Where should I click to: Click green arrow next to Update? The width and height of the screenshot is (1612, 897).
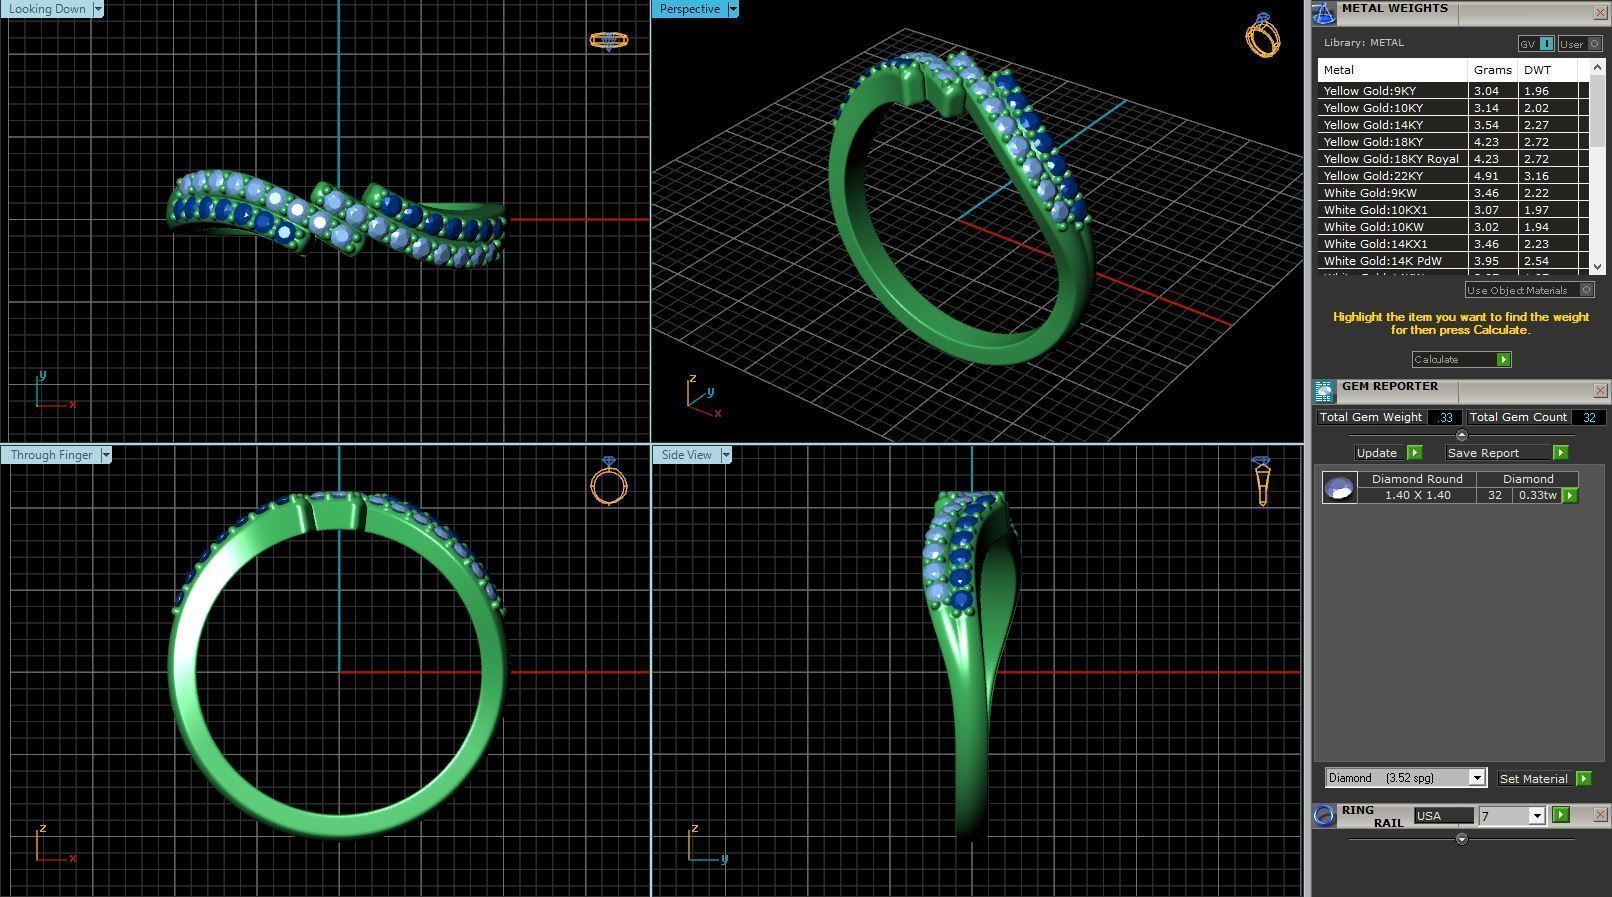pyautogui.click(x=1414, y=453)
